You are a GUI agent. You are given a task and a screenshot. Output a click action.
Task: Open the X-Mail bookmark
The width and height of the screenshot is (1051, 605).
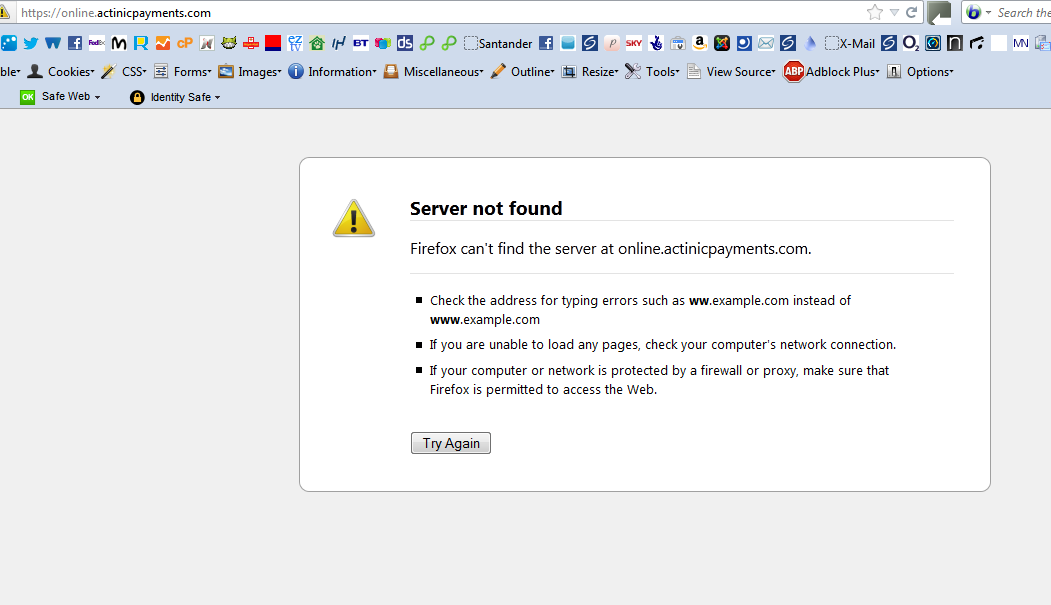point(849,43)
